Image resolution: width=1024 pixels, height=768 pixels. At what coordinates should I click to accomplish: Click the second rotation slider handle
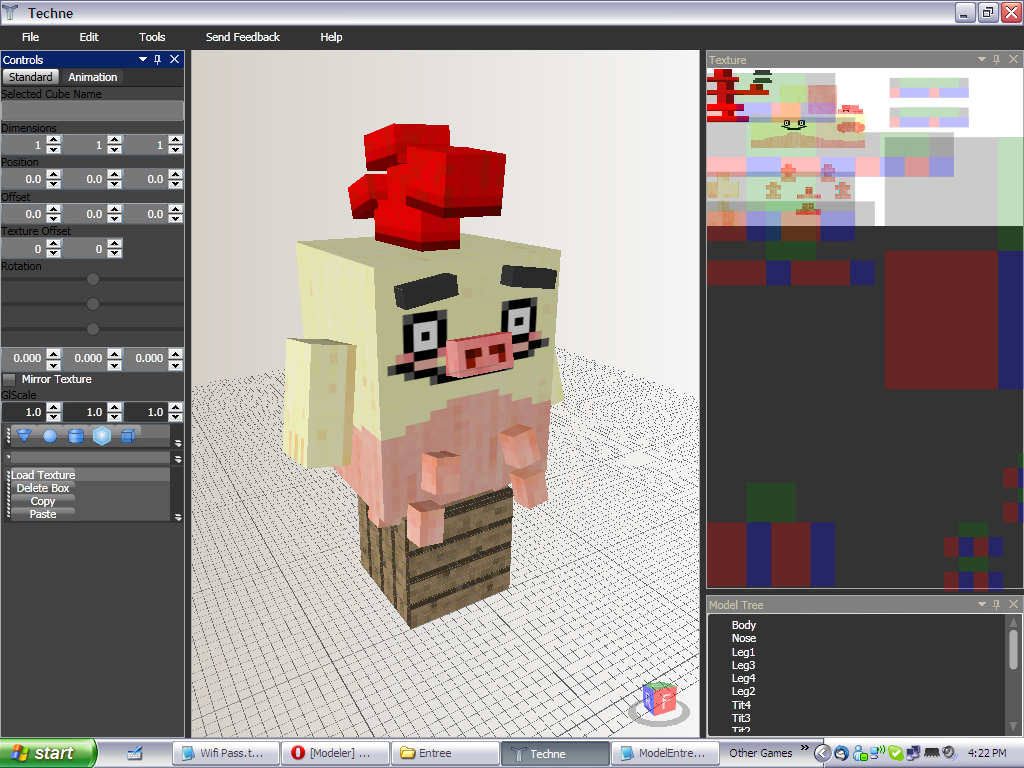pos(93,304)
